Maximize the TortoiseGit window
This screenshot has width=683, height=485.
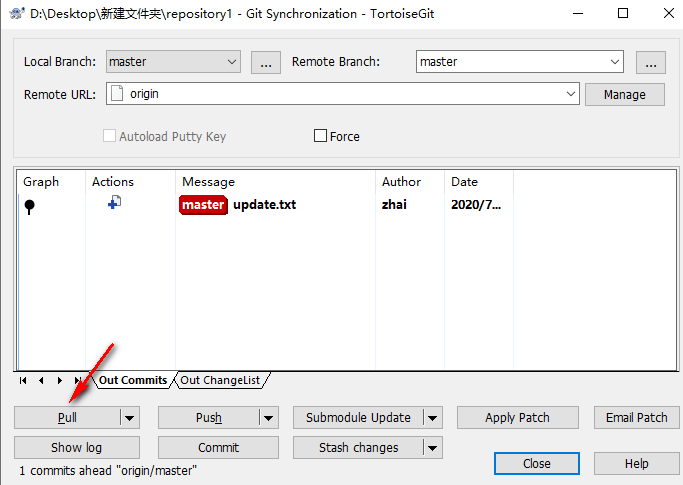[x=623, y=13]
